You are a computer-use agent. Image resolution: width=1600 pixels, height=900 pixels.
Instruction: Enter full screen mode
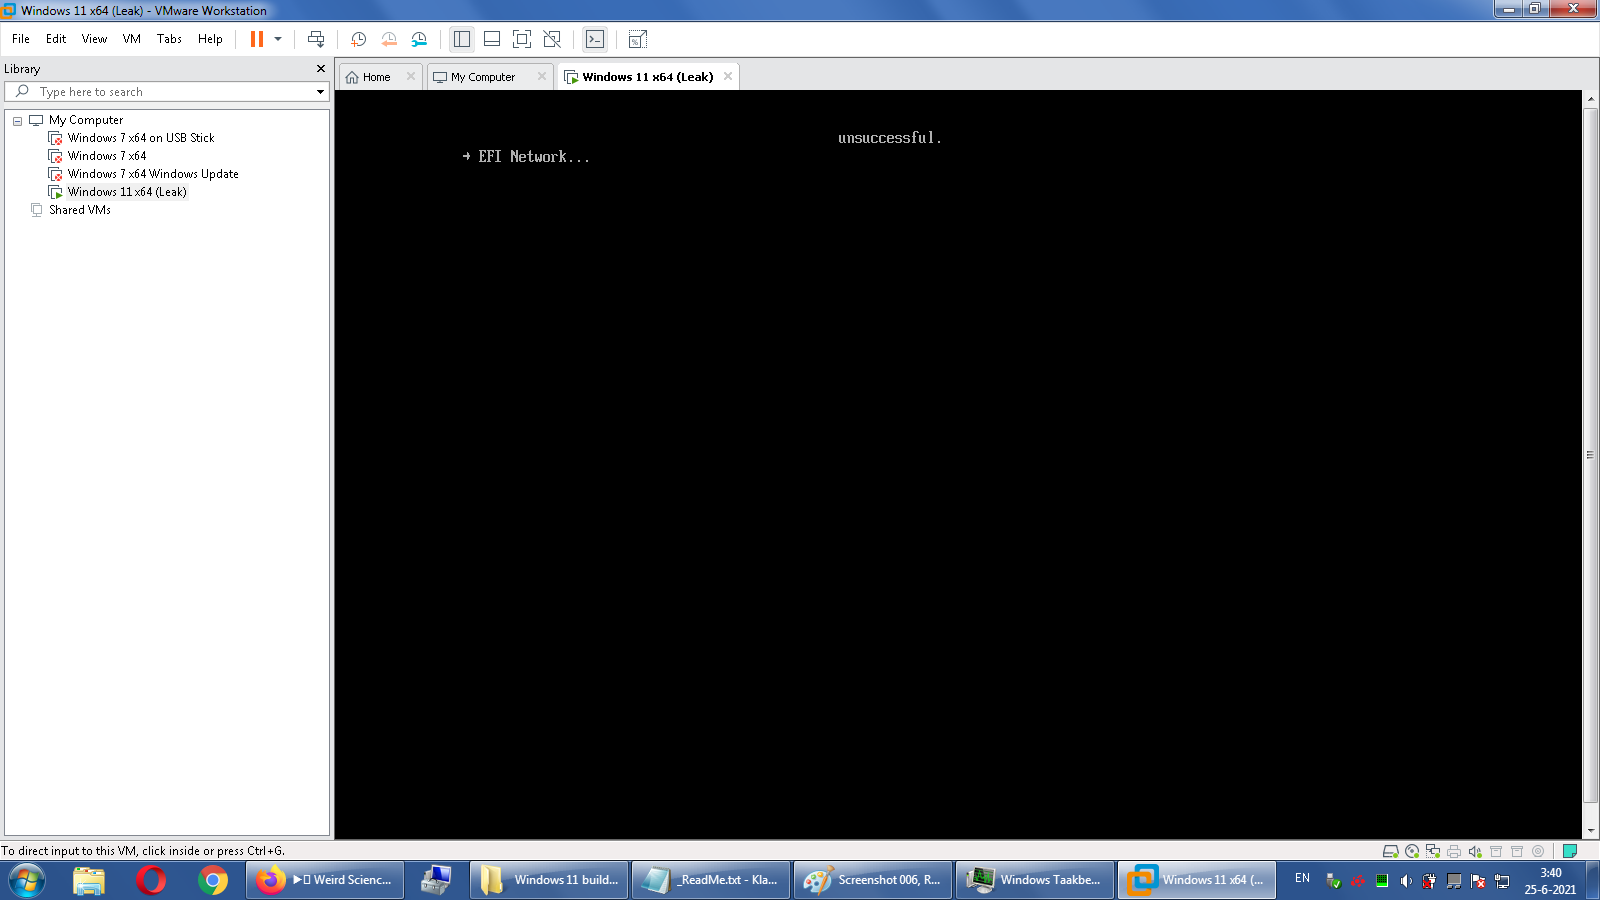[521, 39]
